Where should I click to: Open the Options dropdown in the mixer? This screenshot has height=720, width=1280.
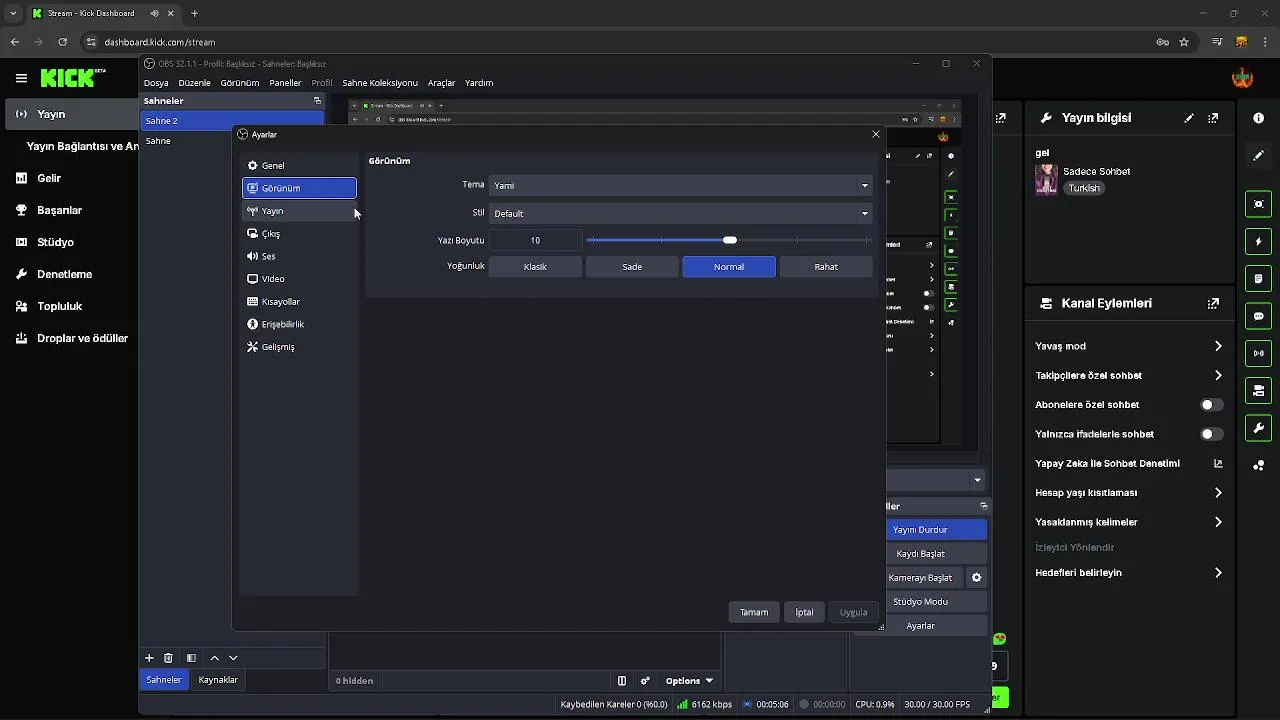[x=689, y=681]
